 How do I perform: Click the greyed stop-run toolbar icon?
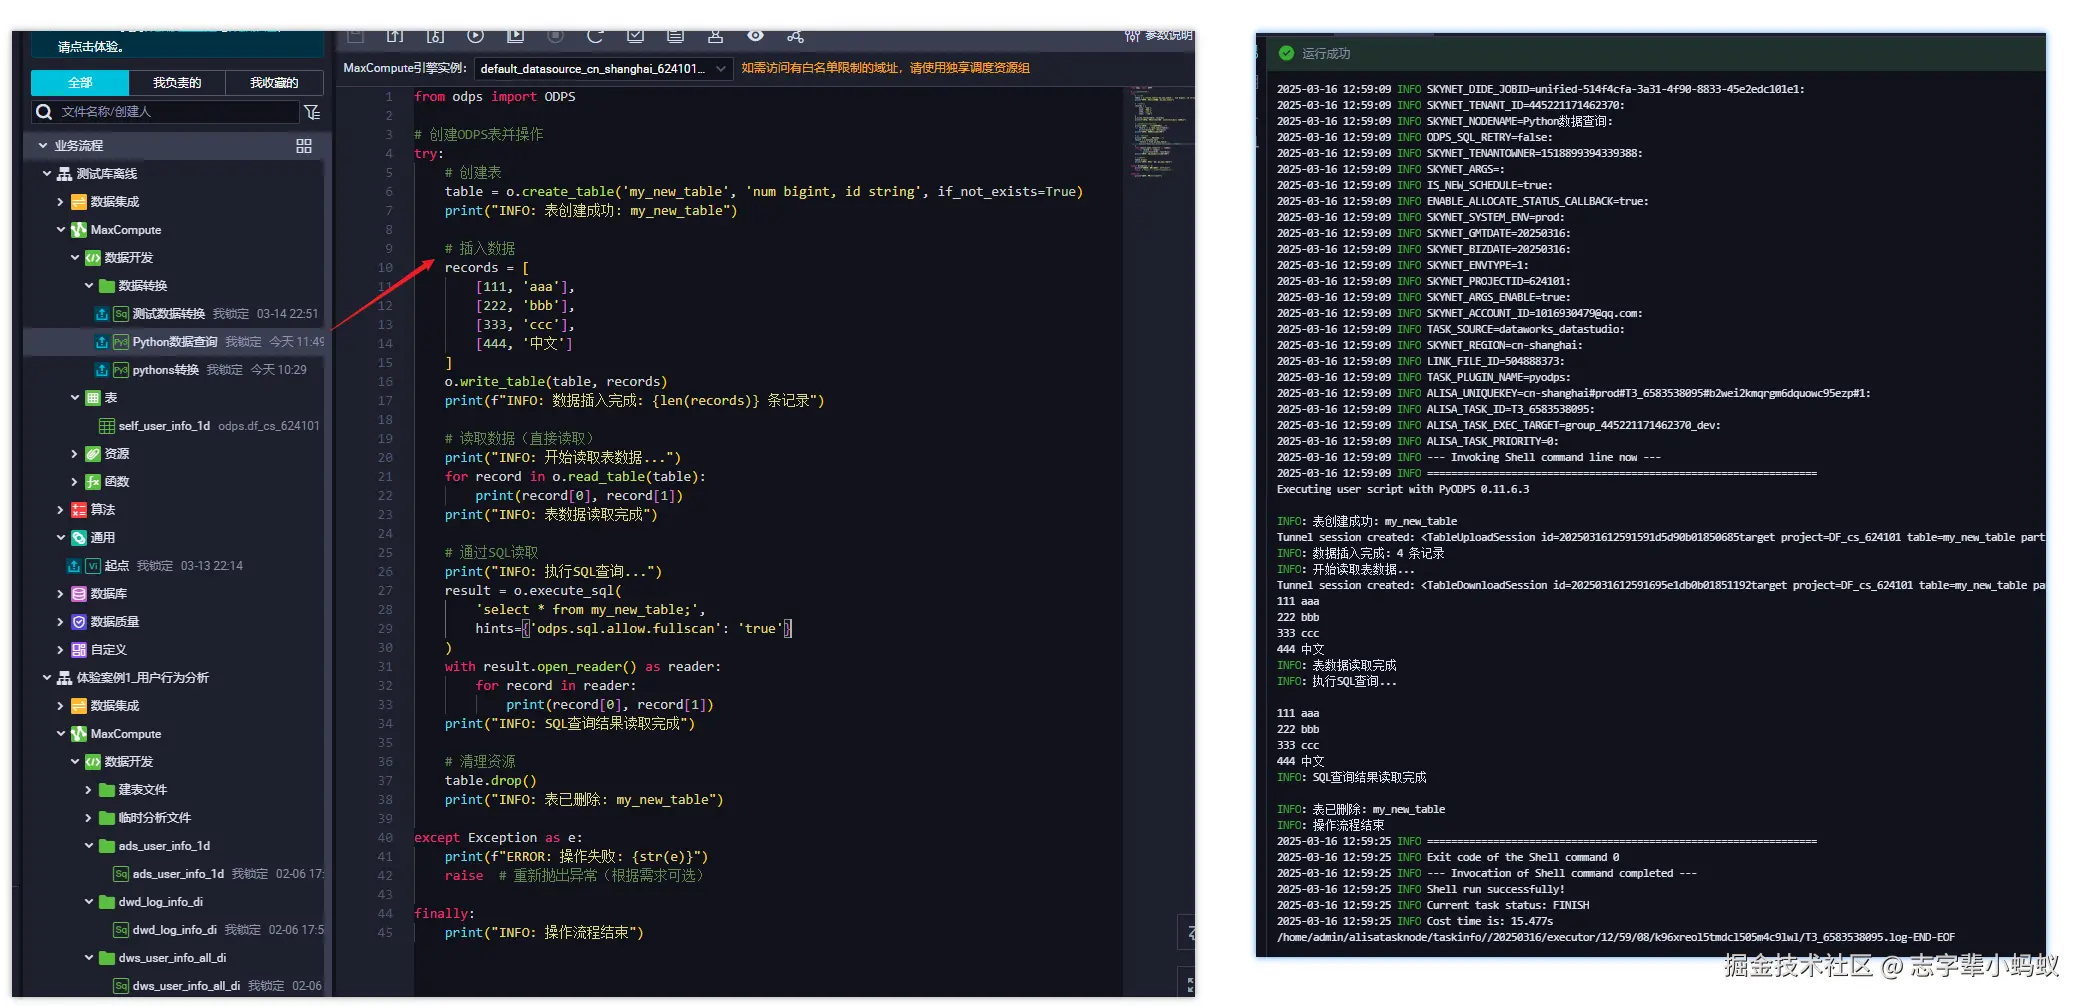(555, 36)
